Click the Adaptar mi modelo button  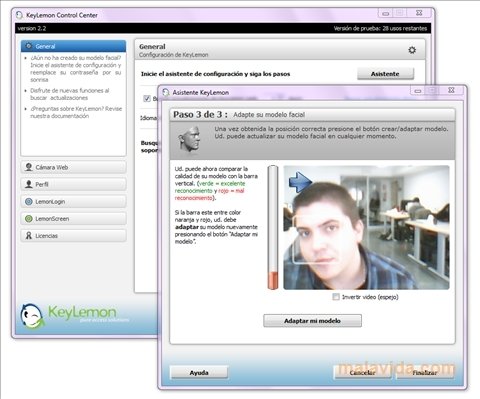[x=312, y=321]
